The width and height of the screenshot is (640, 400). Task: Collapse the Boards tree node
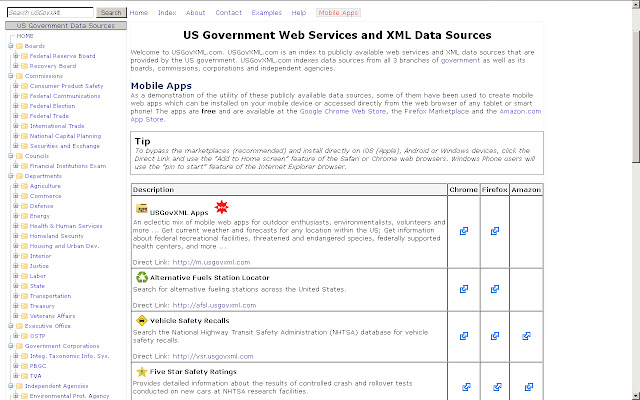tap(11, 46)
